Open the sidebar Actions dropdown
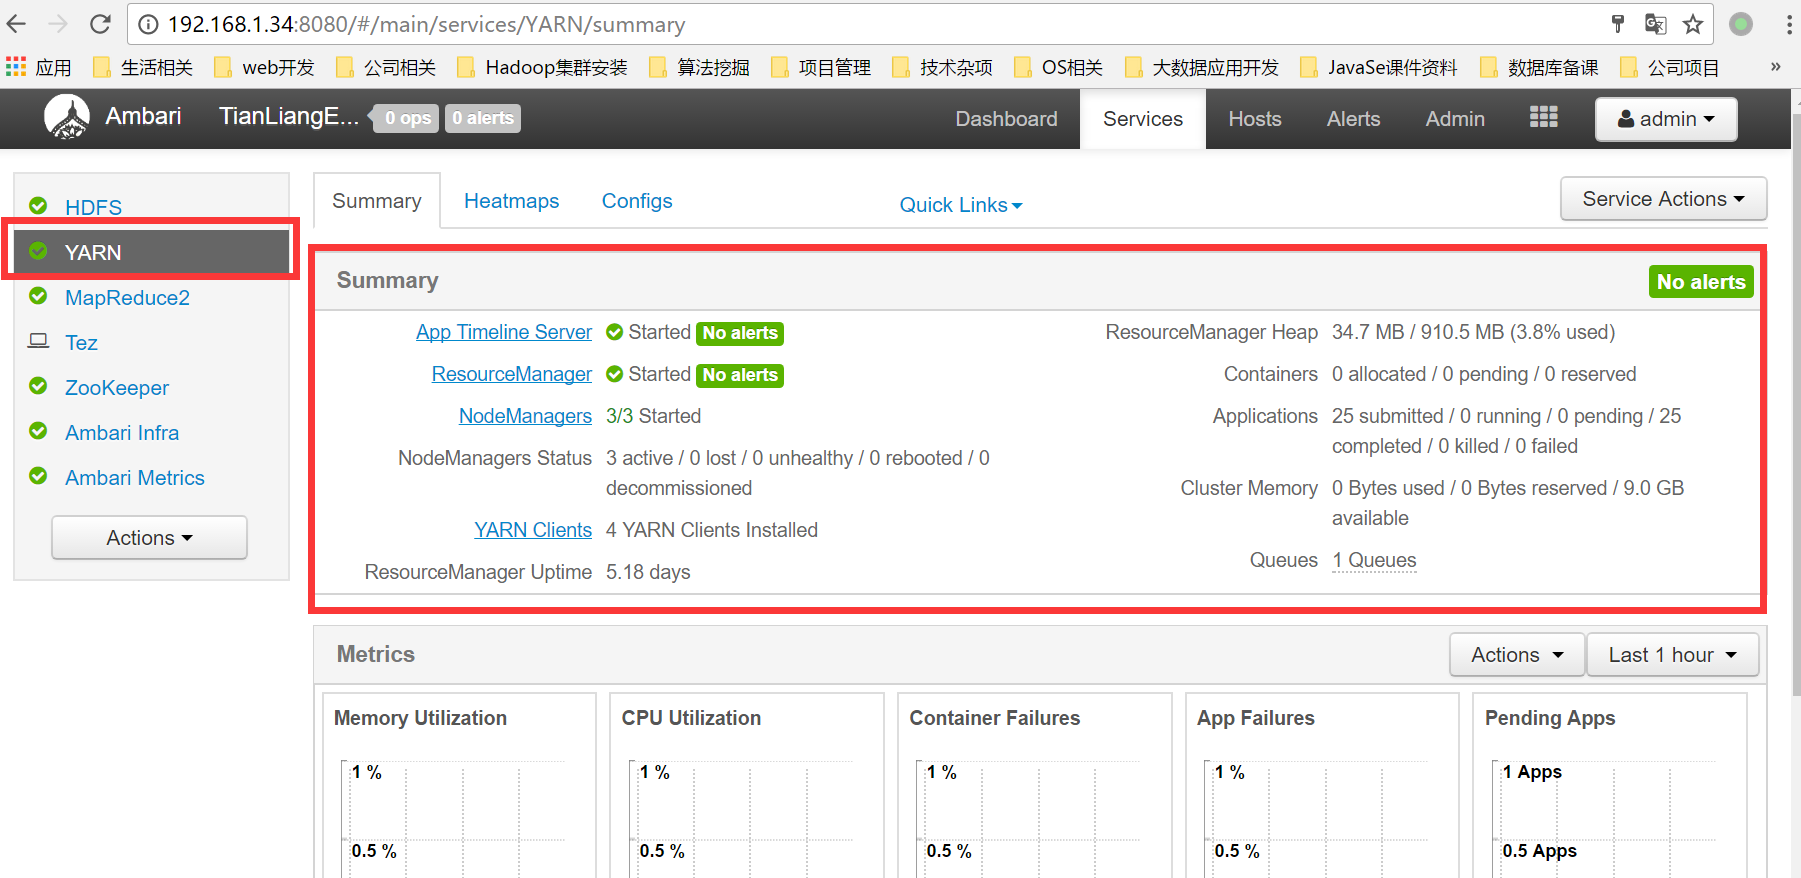The image size is (1801, 878). (x=149, y=538)
